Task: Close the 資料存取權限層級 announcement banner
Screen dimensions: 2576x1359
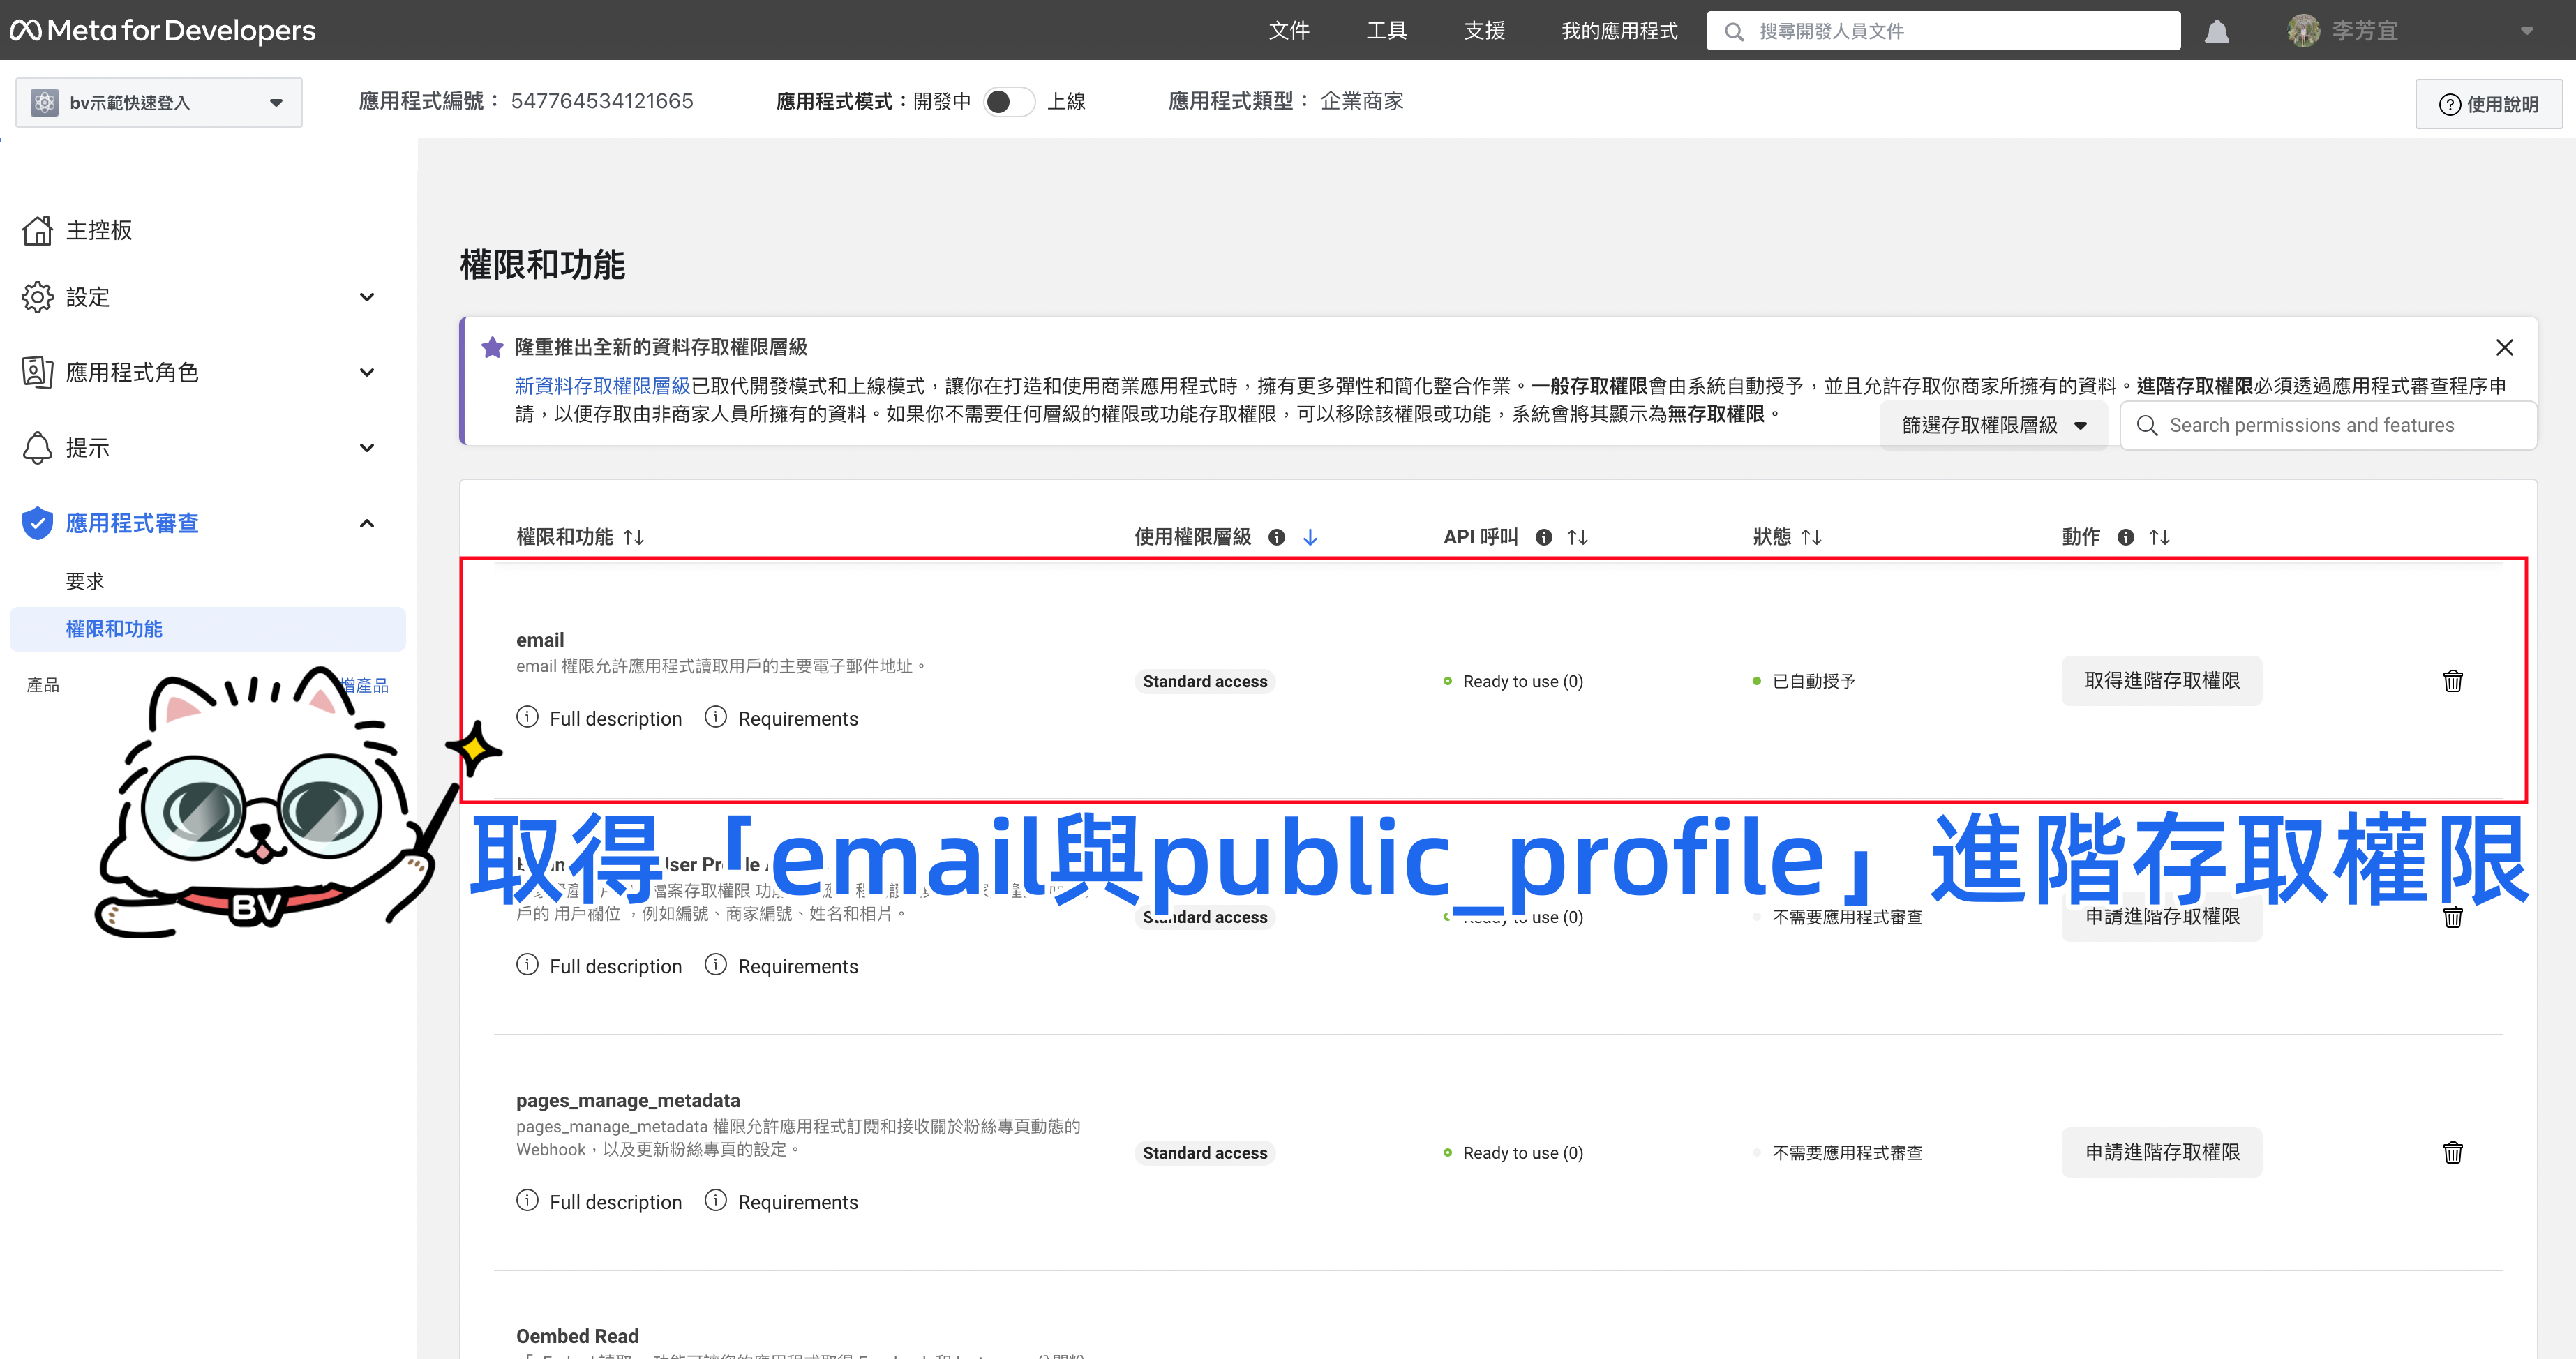Action: tap(2504, 347)
